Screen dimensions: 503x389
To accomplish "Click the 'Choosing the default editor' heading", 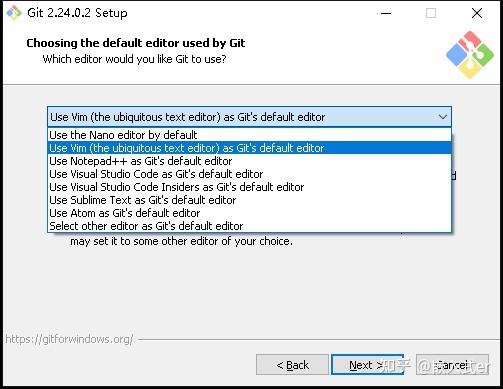I will click(136, 43).
